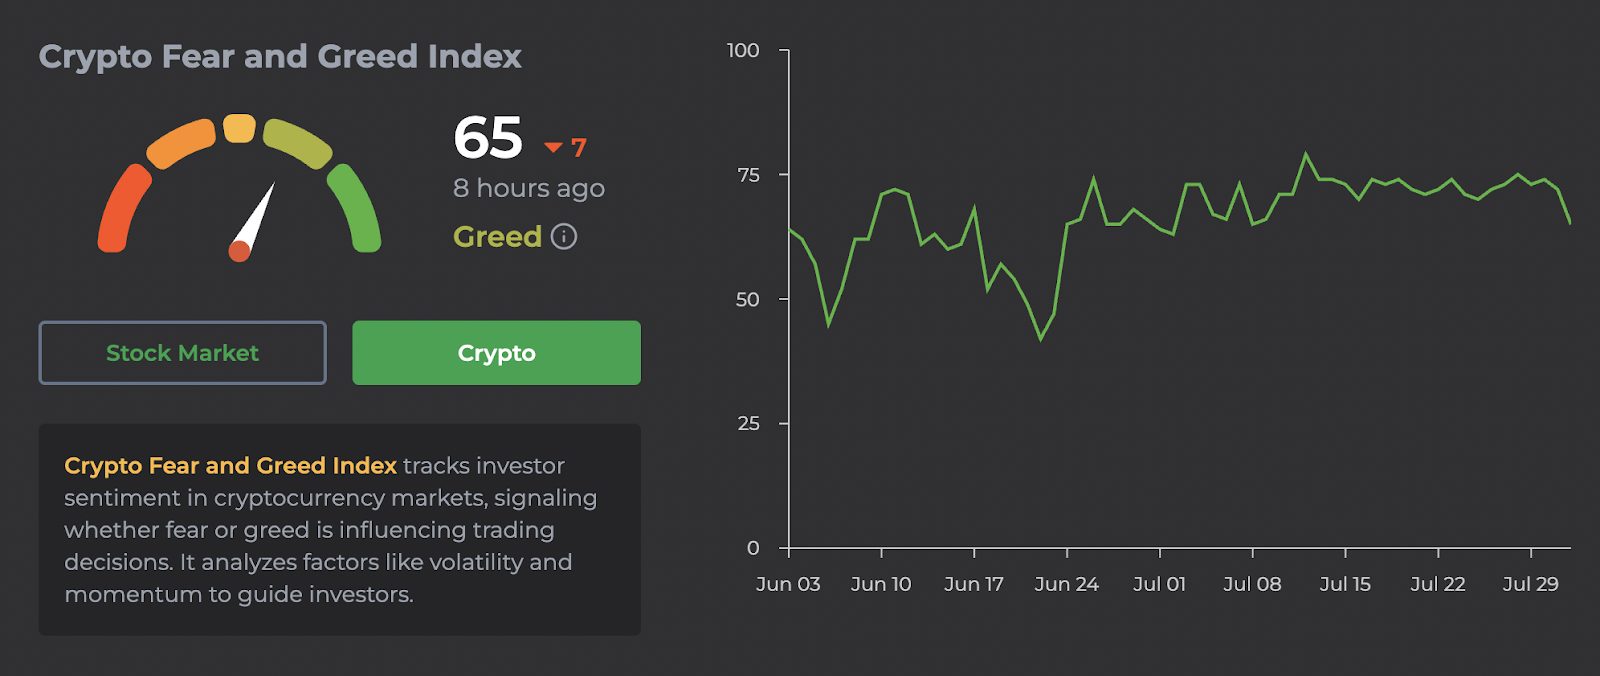Click the red down-arrow change indicator
The width and height of the screenshot is (1600, 676).
click(554, 148)
